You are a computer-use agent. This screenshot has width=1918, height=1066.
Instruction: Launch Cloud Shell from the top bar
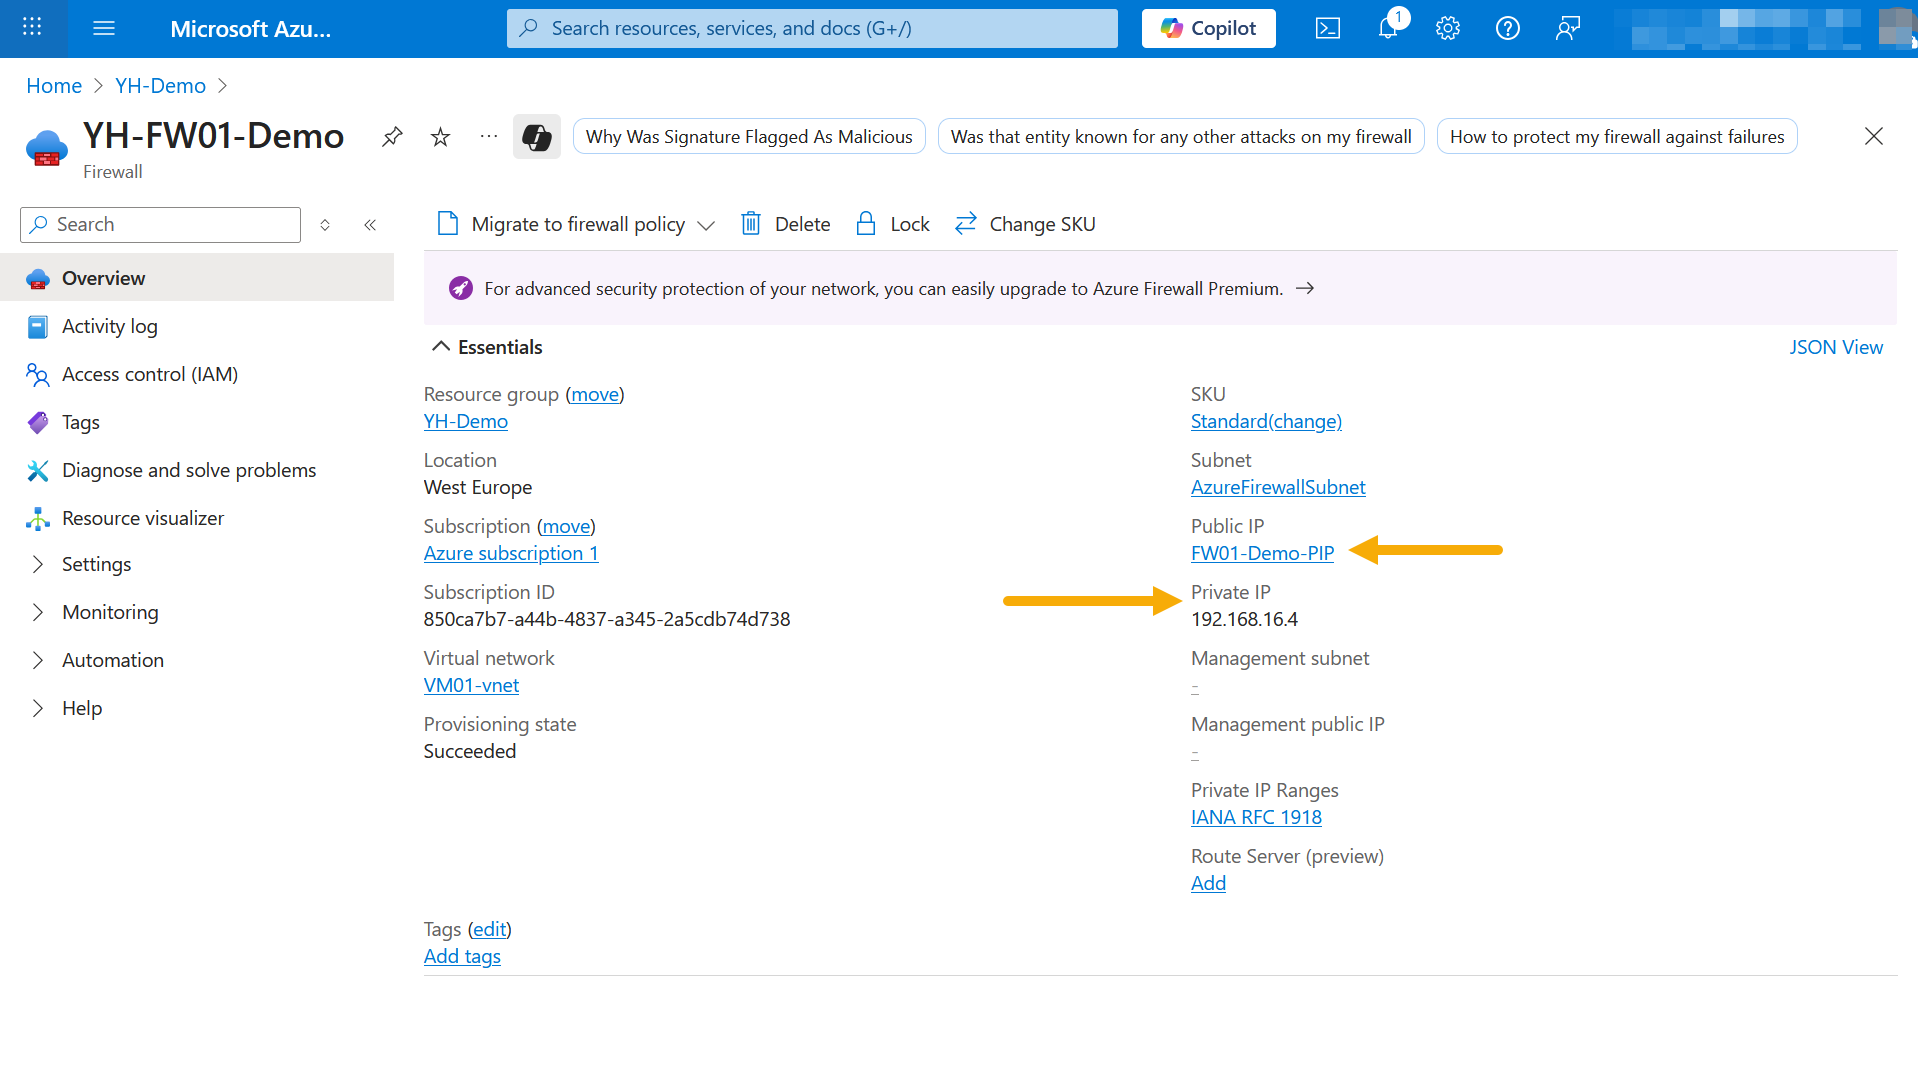click(x=1328, y=28)
